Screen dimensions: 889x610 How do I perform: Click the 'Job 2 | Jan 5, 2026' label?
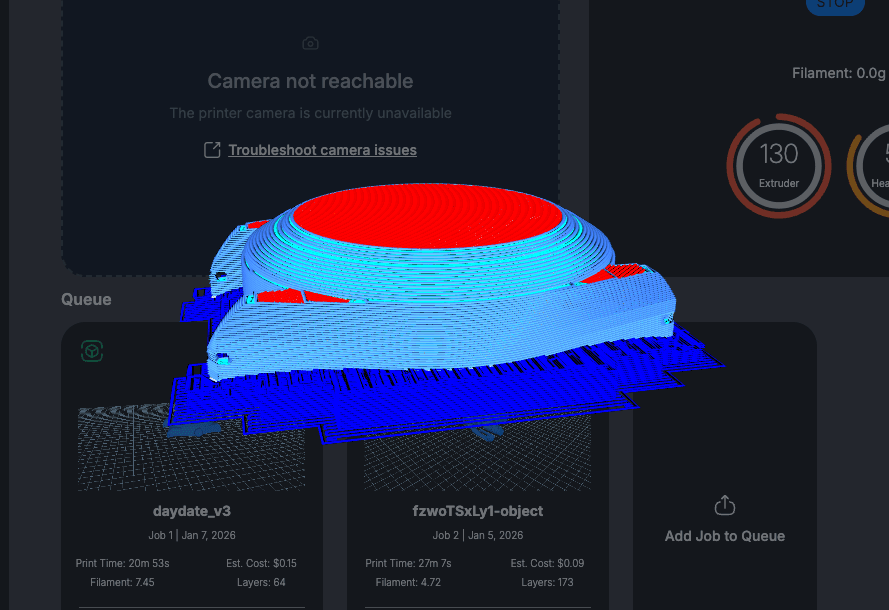pos(477,535)
